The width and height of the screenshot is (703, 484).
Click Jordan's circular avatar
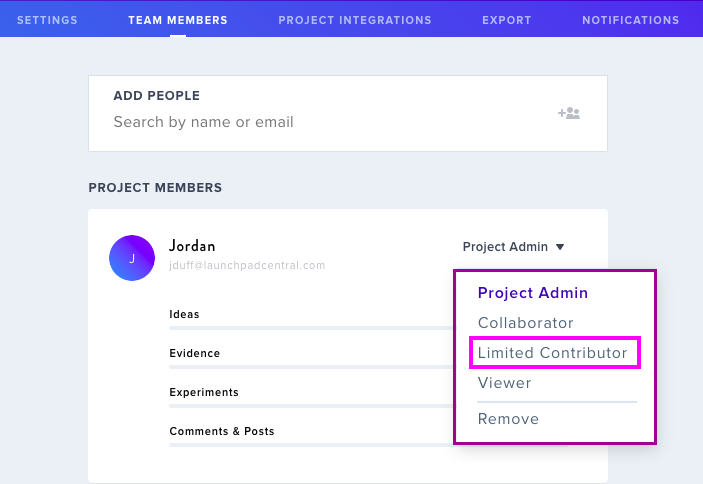pyautogui.click(x=132, y=258)
